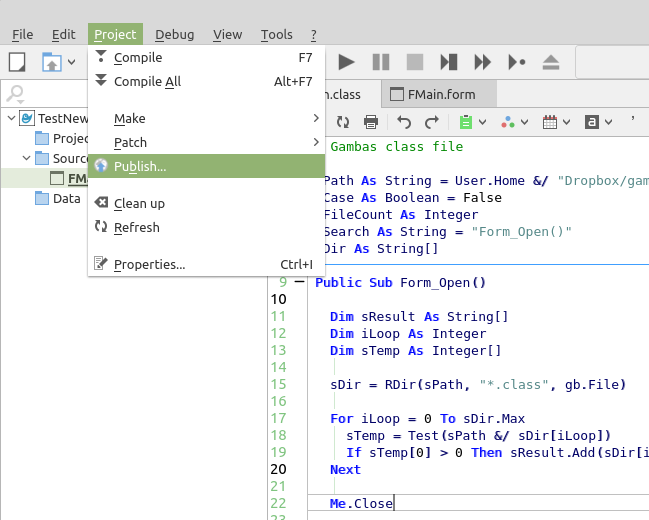This screenshot has width=649, height=520.
Task: Click the eject step out icon
Action: 551,63
